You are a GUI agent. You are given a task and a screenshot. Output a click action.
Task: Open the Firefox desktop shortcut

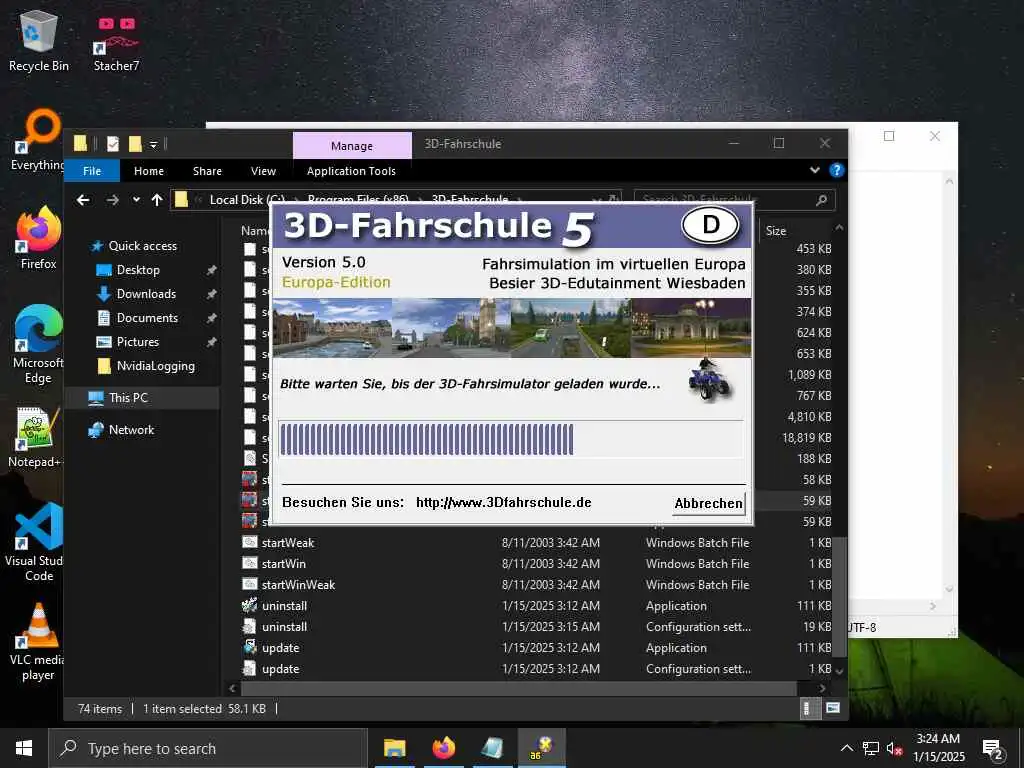click(x=39, y=238)
